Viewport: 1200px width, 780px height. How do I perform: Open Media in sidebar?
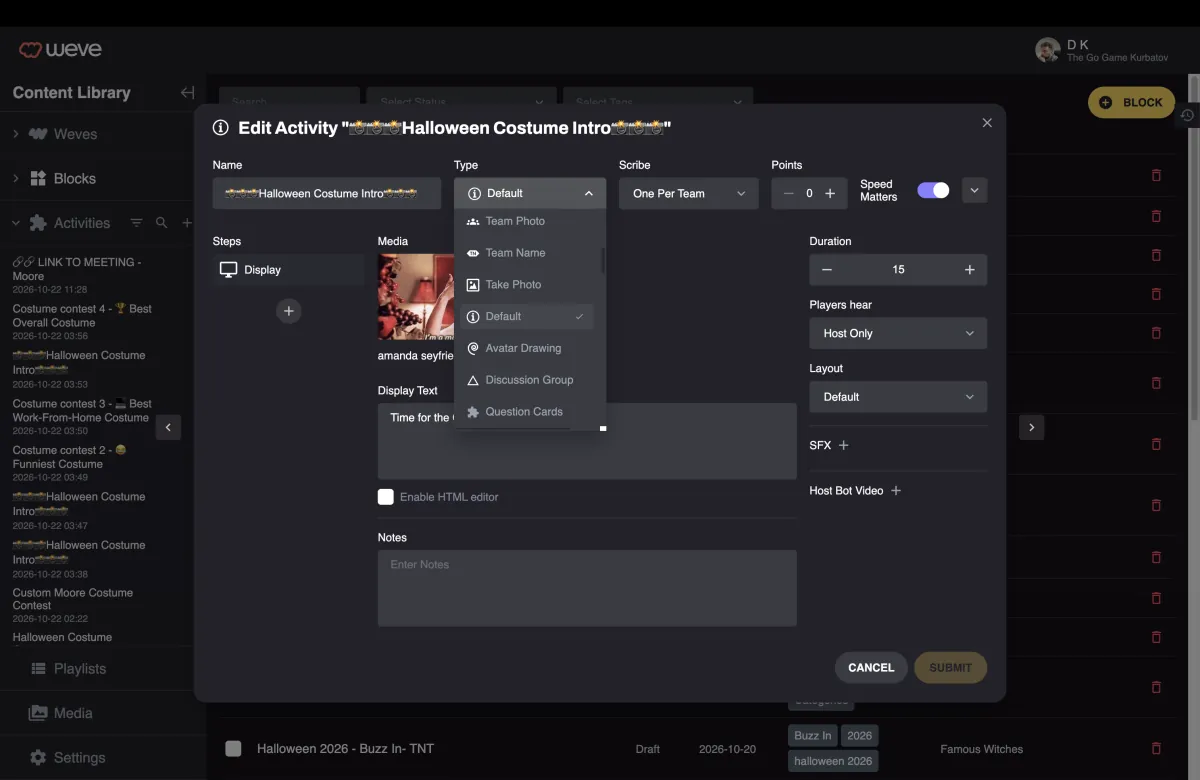(x=60, y=713)
